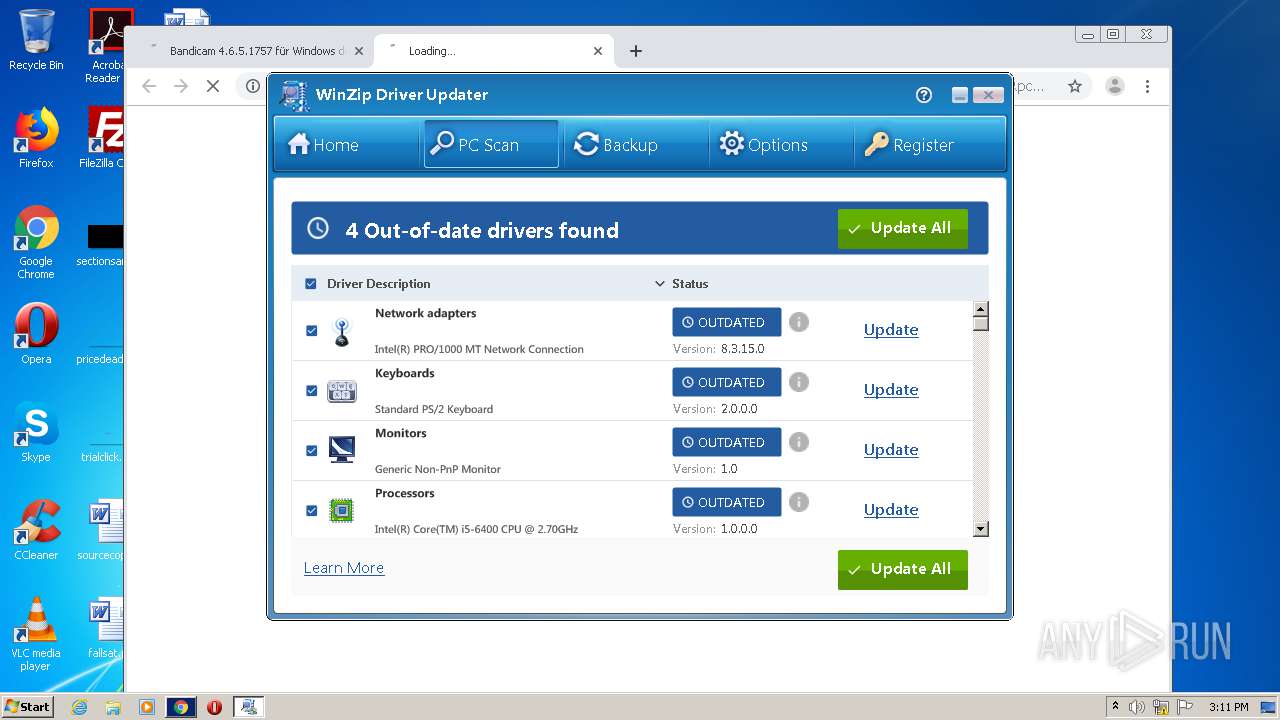Open the Chrome three-dot menu
The height and width of the screenshot is (720, 1280).
1148,87
